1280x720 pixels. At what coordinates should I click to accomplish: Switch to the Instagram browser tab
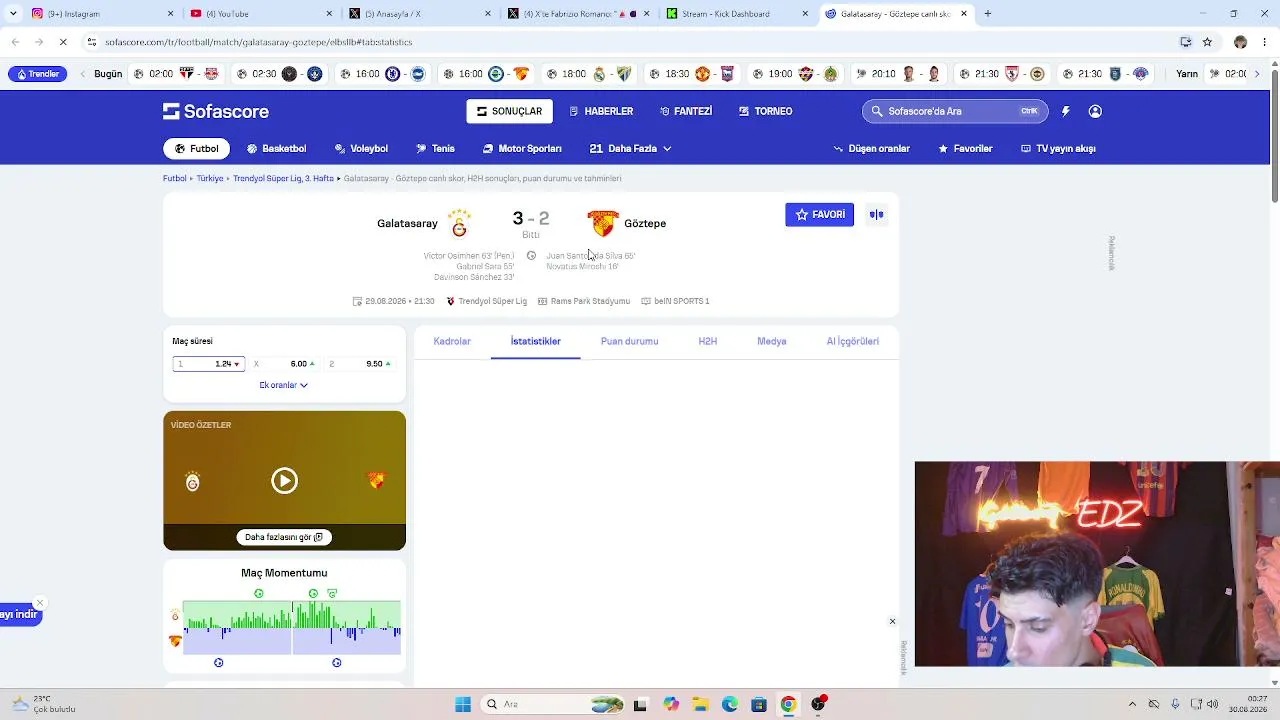pos(100,14)
